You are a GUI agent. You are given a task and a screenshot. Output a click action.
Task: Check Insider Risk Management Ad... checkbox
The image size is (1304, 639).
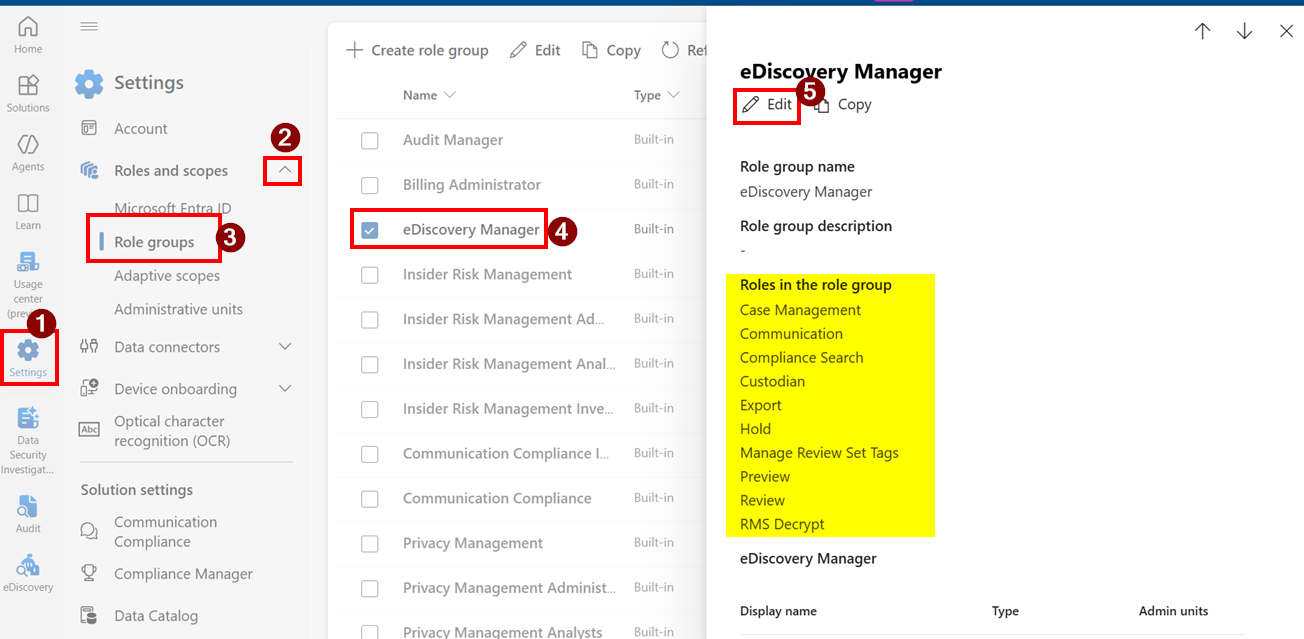click(370, 320)
